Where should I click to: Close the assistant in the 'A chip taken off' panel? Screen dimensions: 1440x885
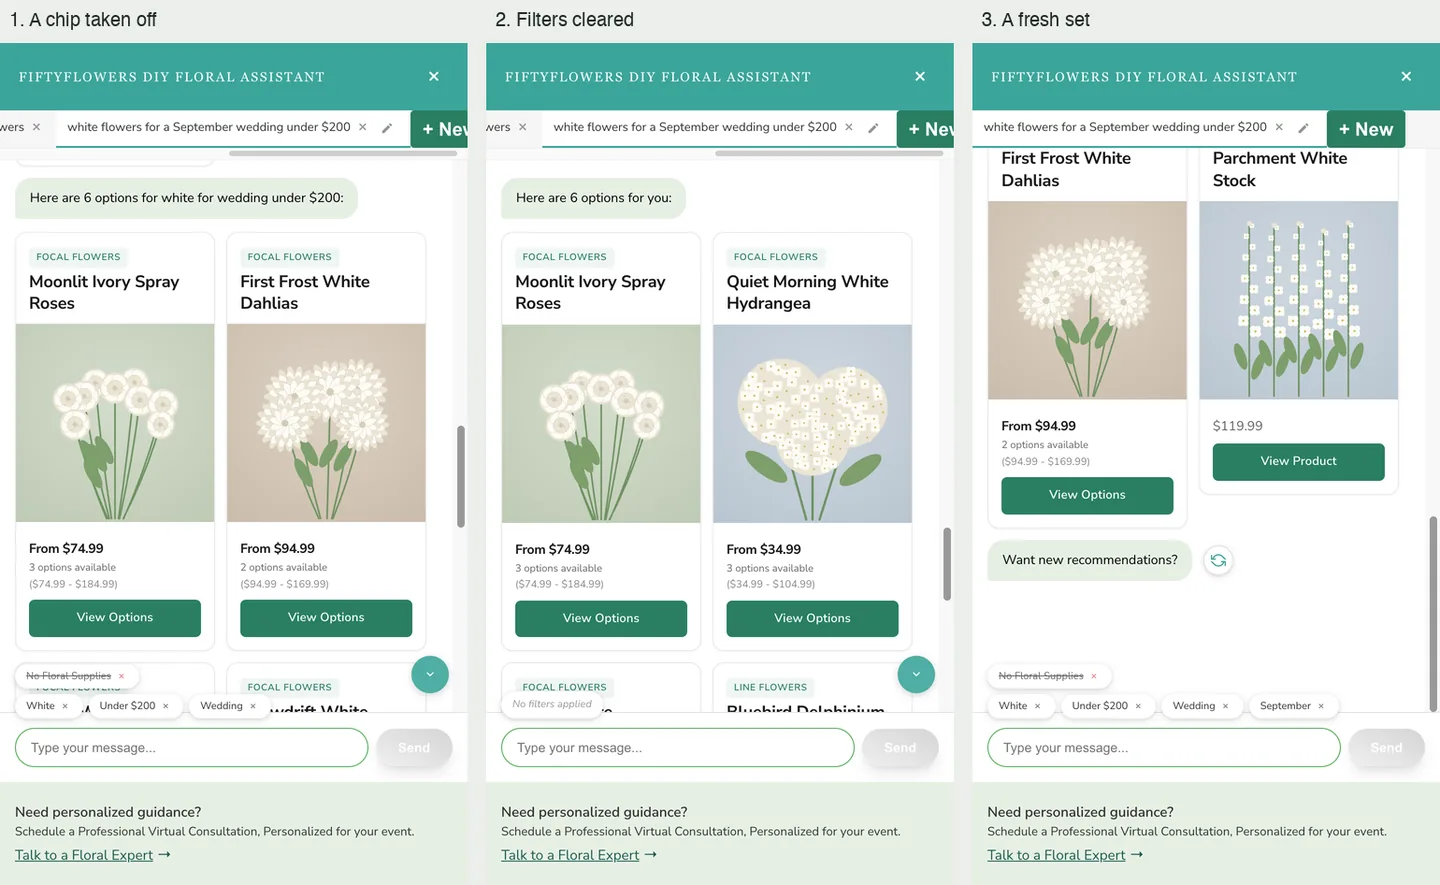(434, 76)
